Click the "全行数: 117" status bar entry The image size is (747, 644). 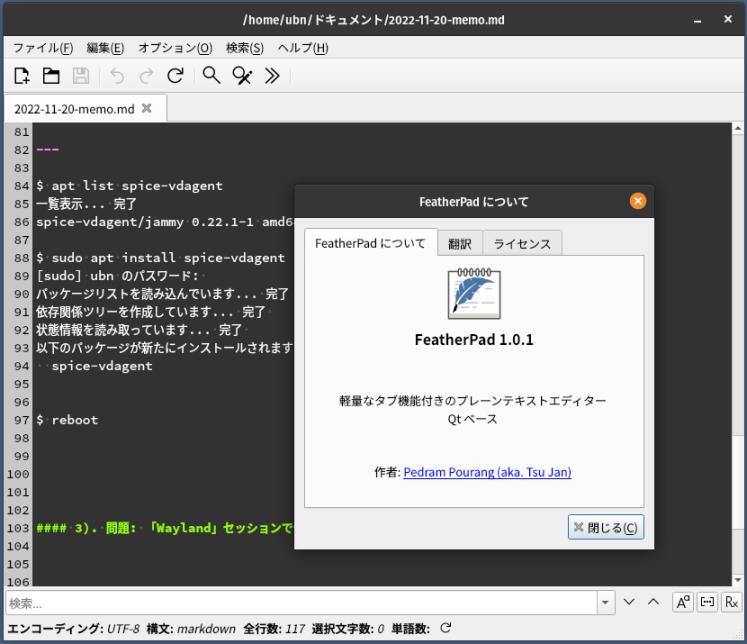coord(274,629)
